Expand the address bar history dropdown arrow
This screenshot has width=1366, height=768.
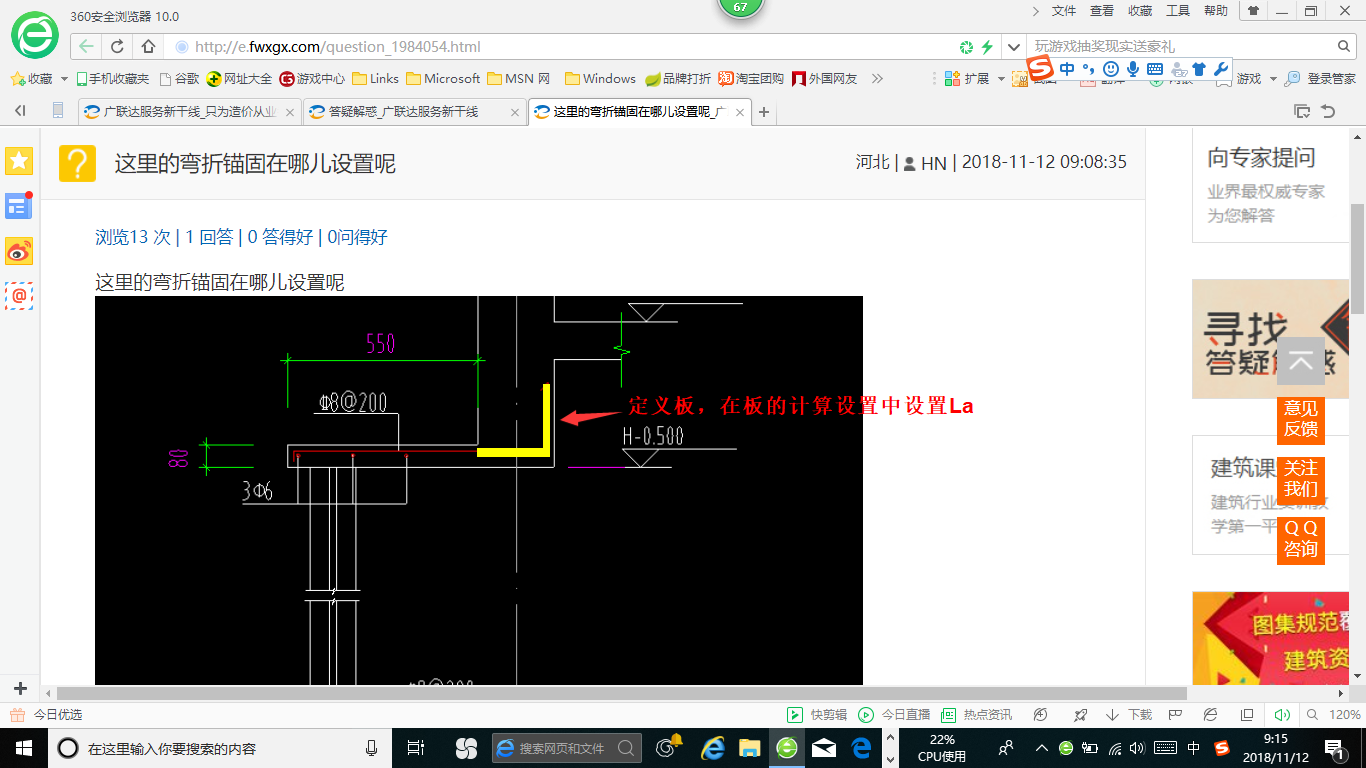[x=1015, y=47]
